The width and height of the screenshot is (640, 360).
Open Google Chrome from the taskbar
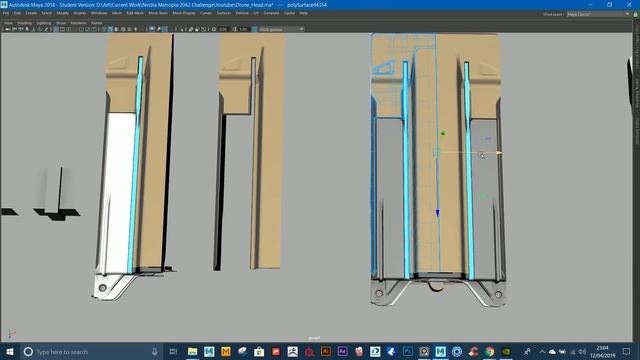click(489, 351)
